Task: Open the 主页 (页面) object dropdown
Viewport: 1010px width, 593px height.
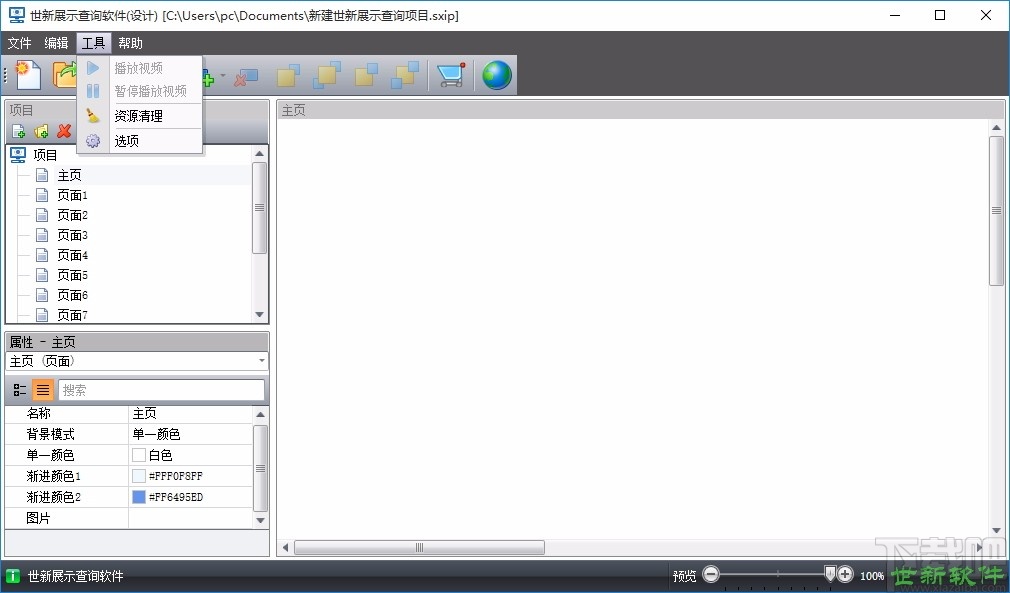Action: click(262, 361)
